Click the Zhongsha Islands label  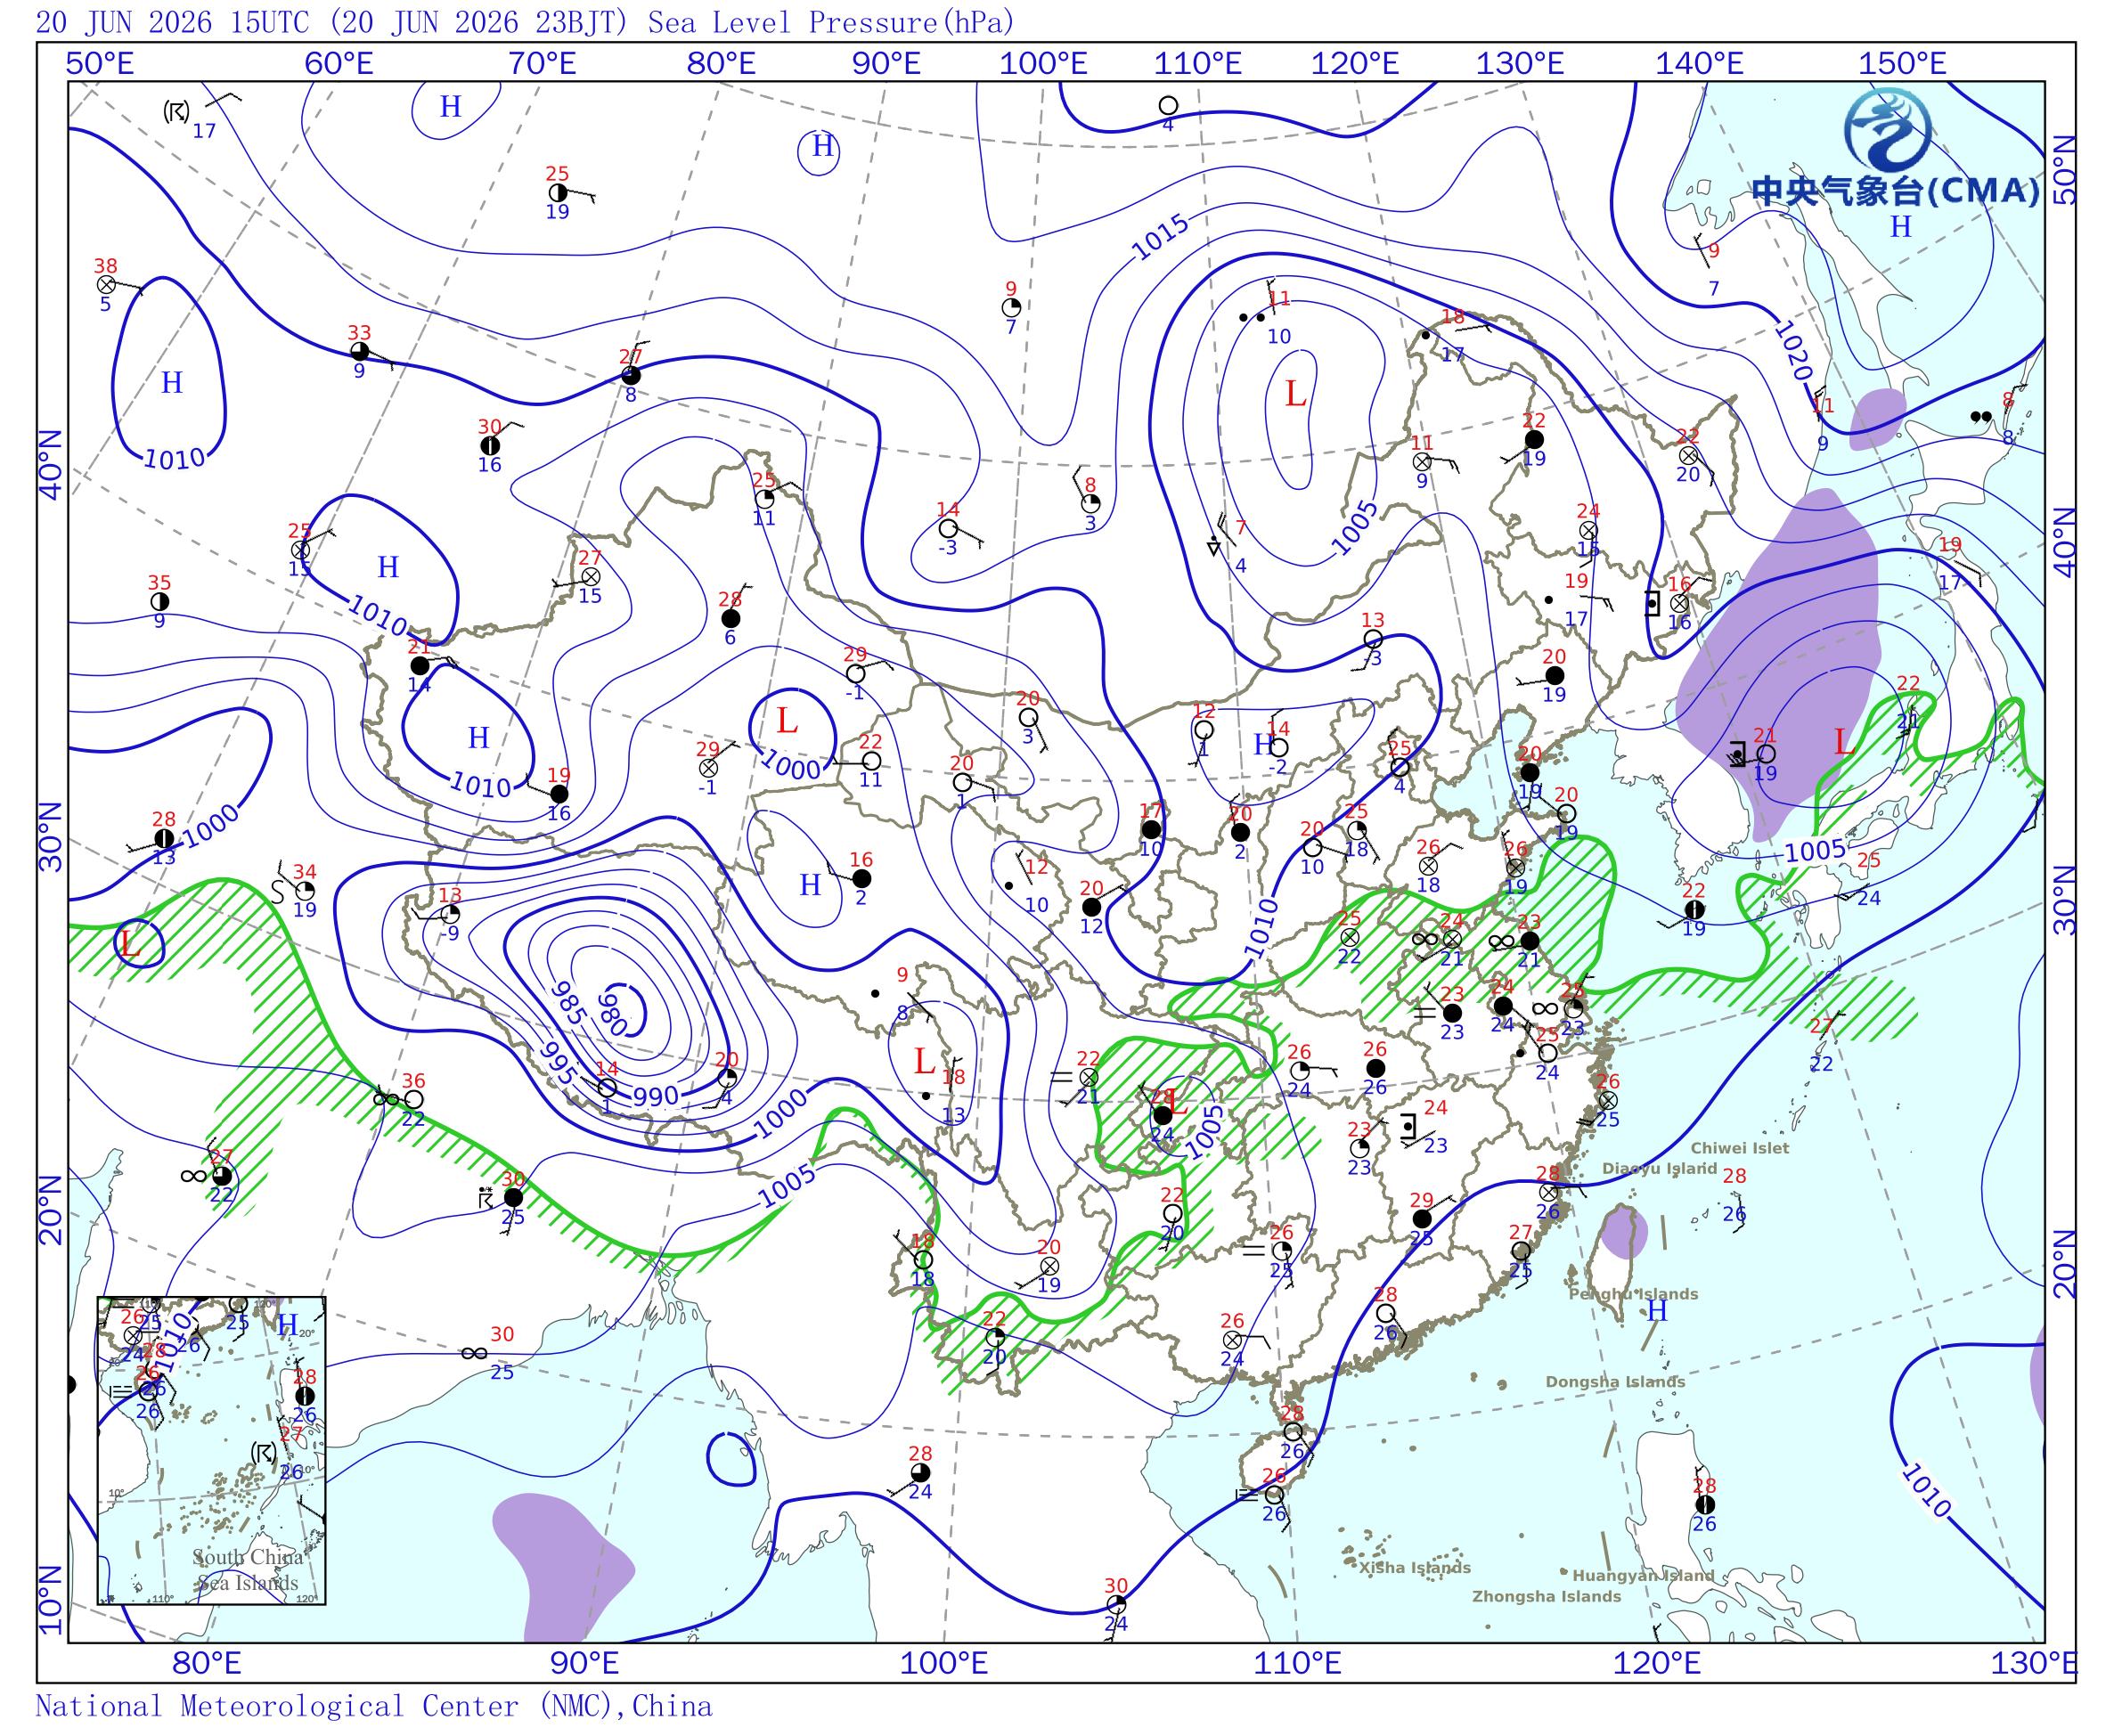1546,1597
